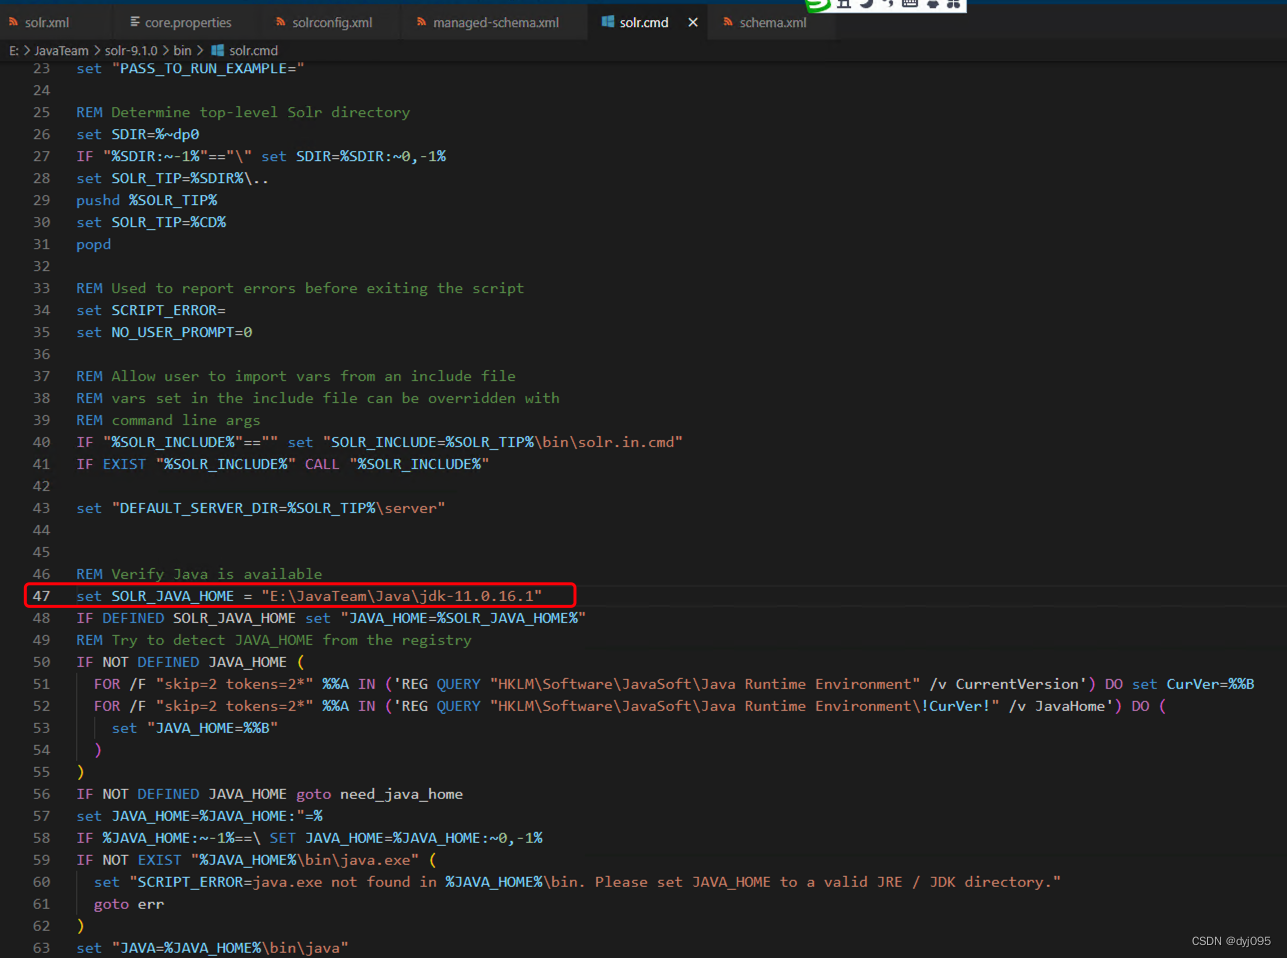Click 'IF DEFINED SOLR_JAVA_HOME set' line
This screenshot has height=958, width=1287.
point(331,618)
